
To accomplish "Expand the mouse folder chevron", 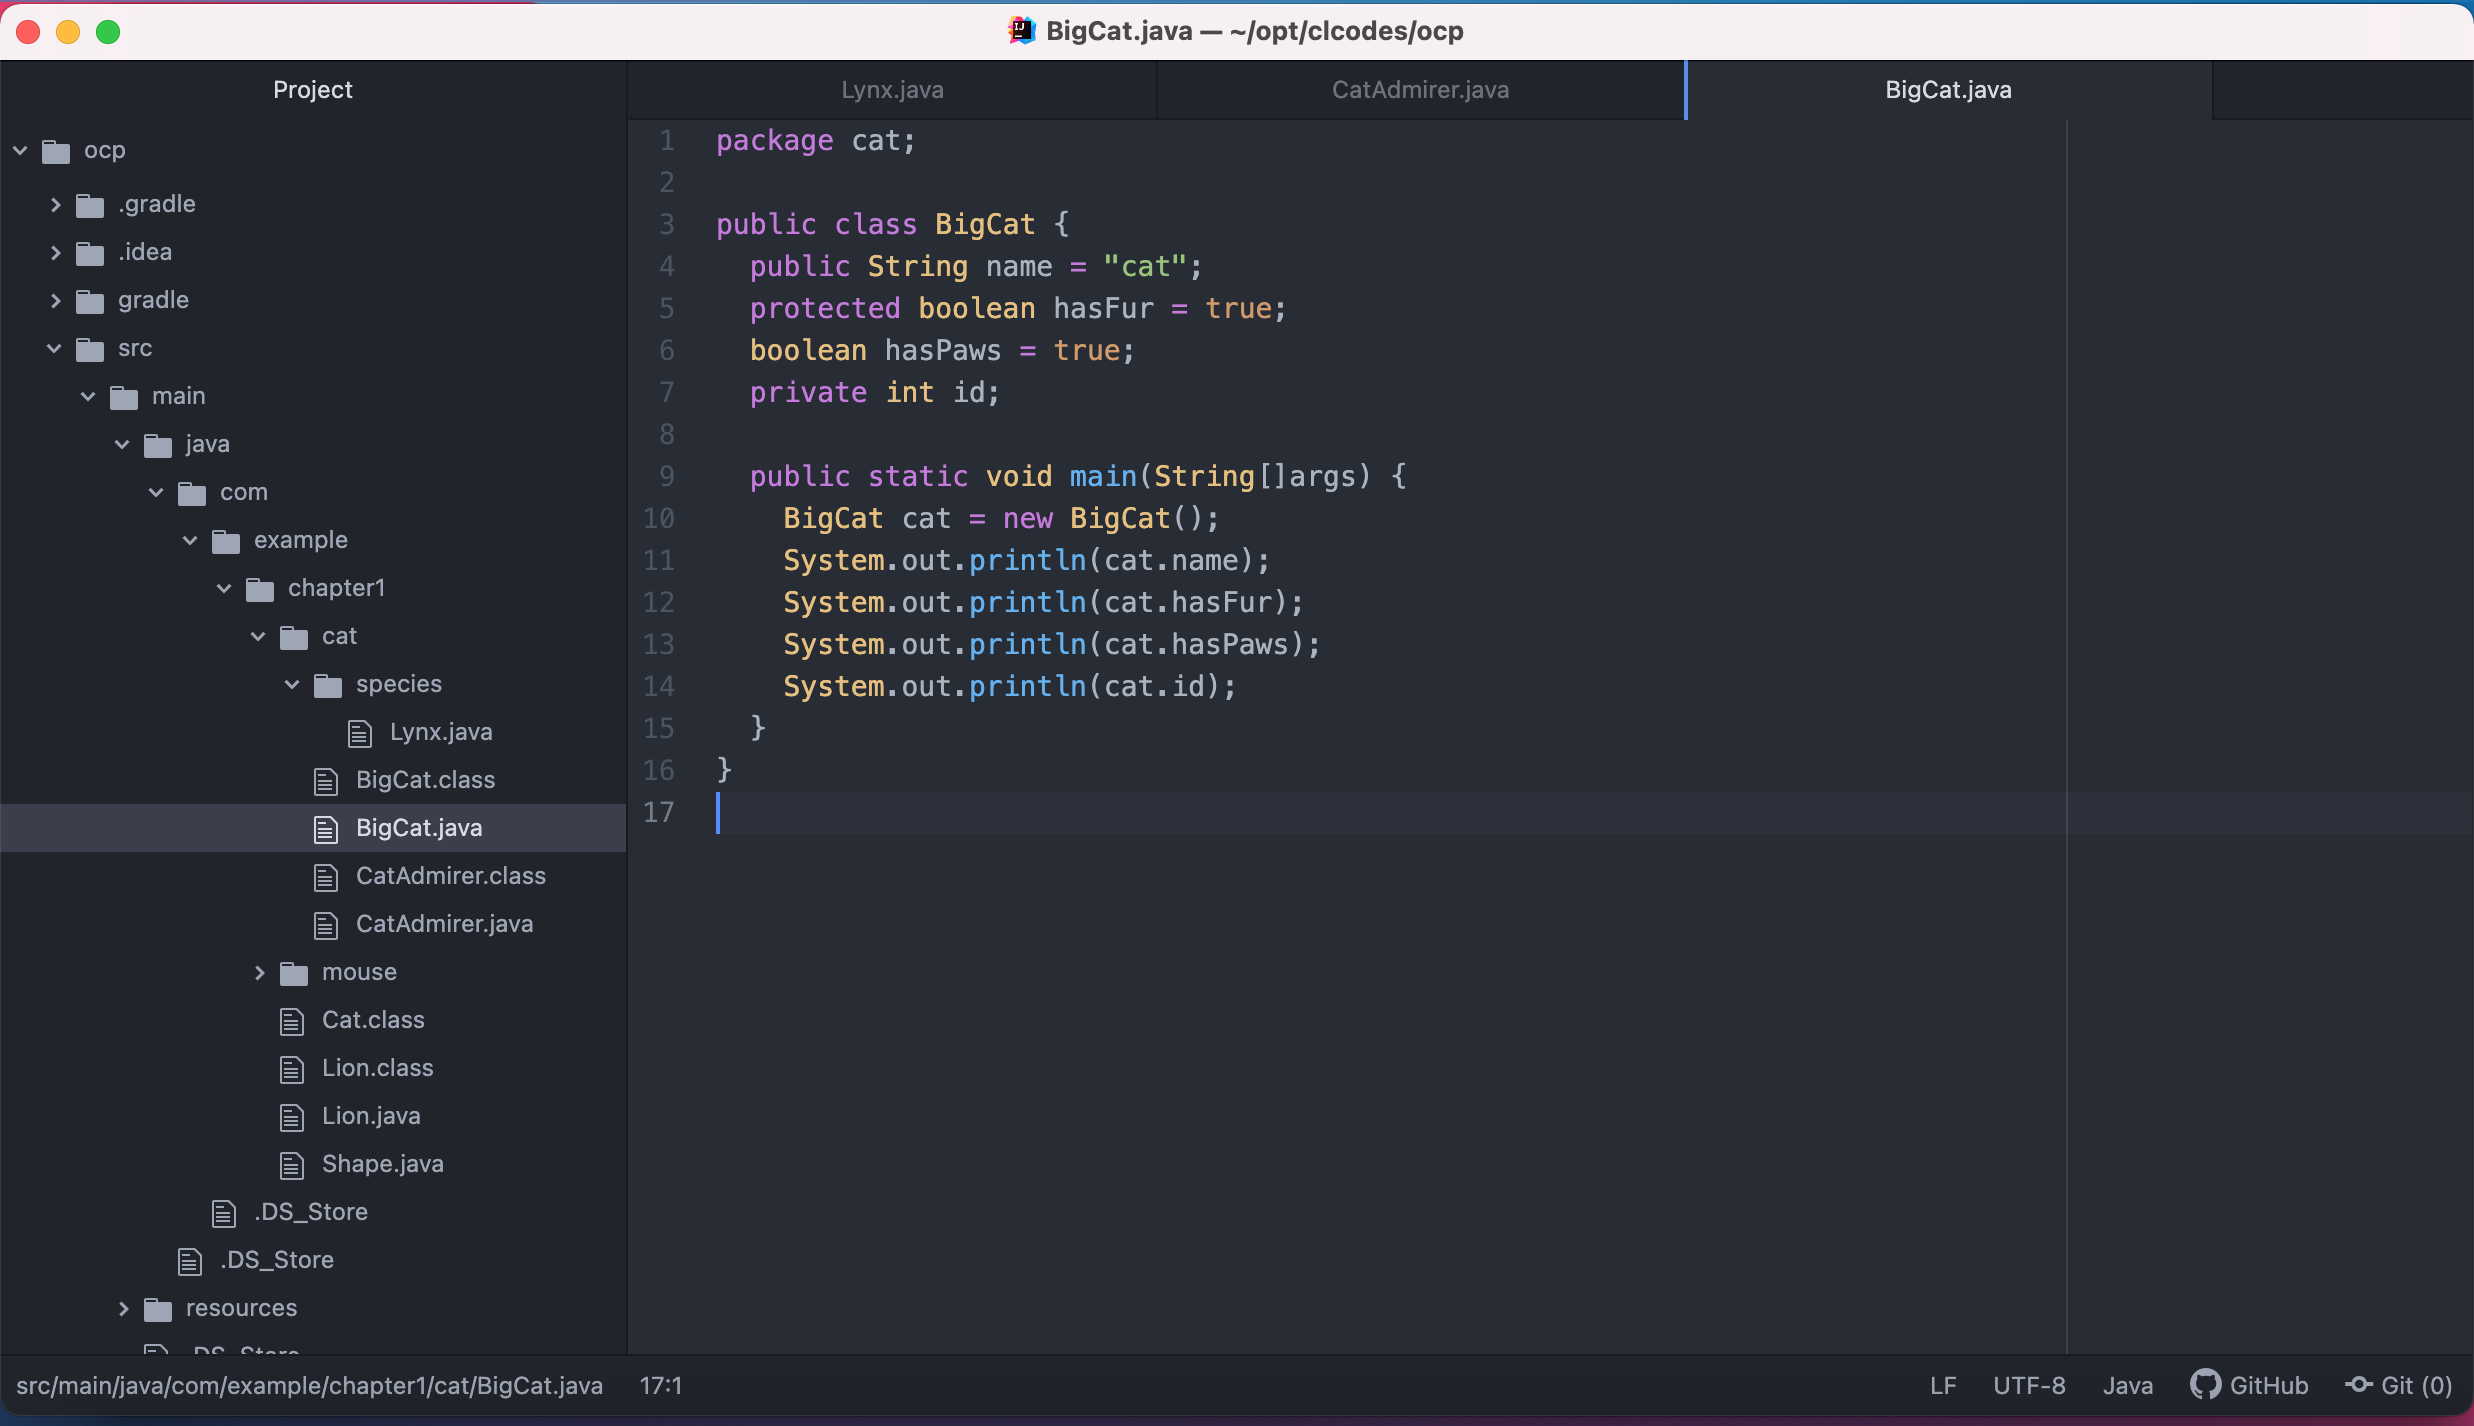I will pos(259,973).
